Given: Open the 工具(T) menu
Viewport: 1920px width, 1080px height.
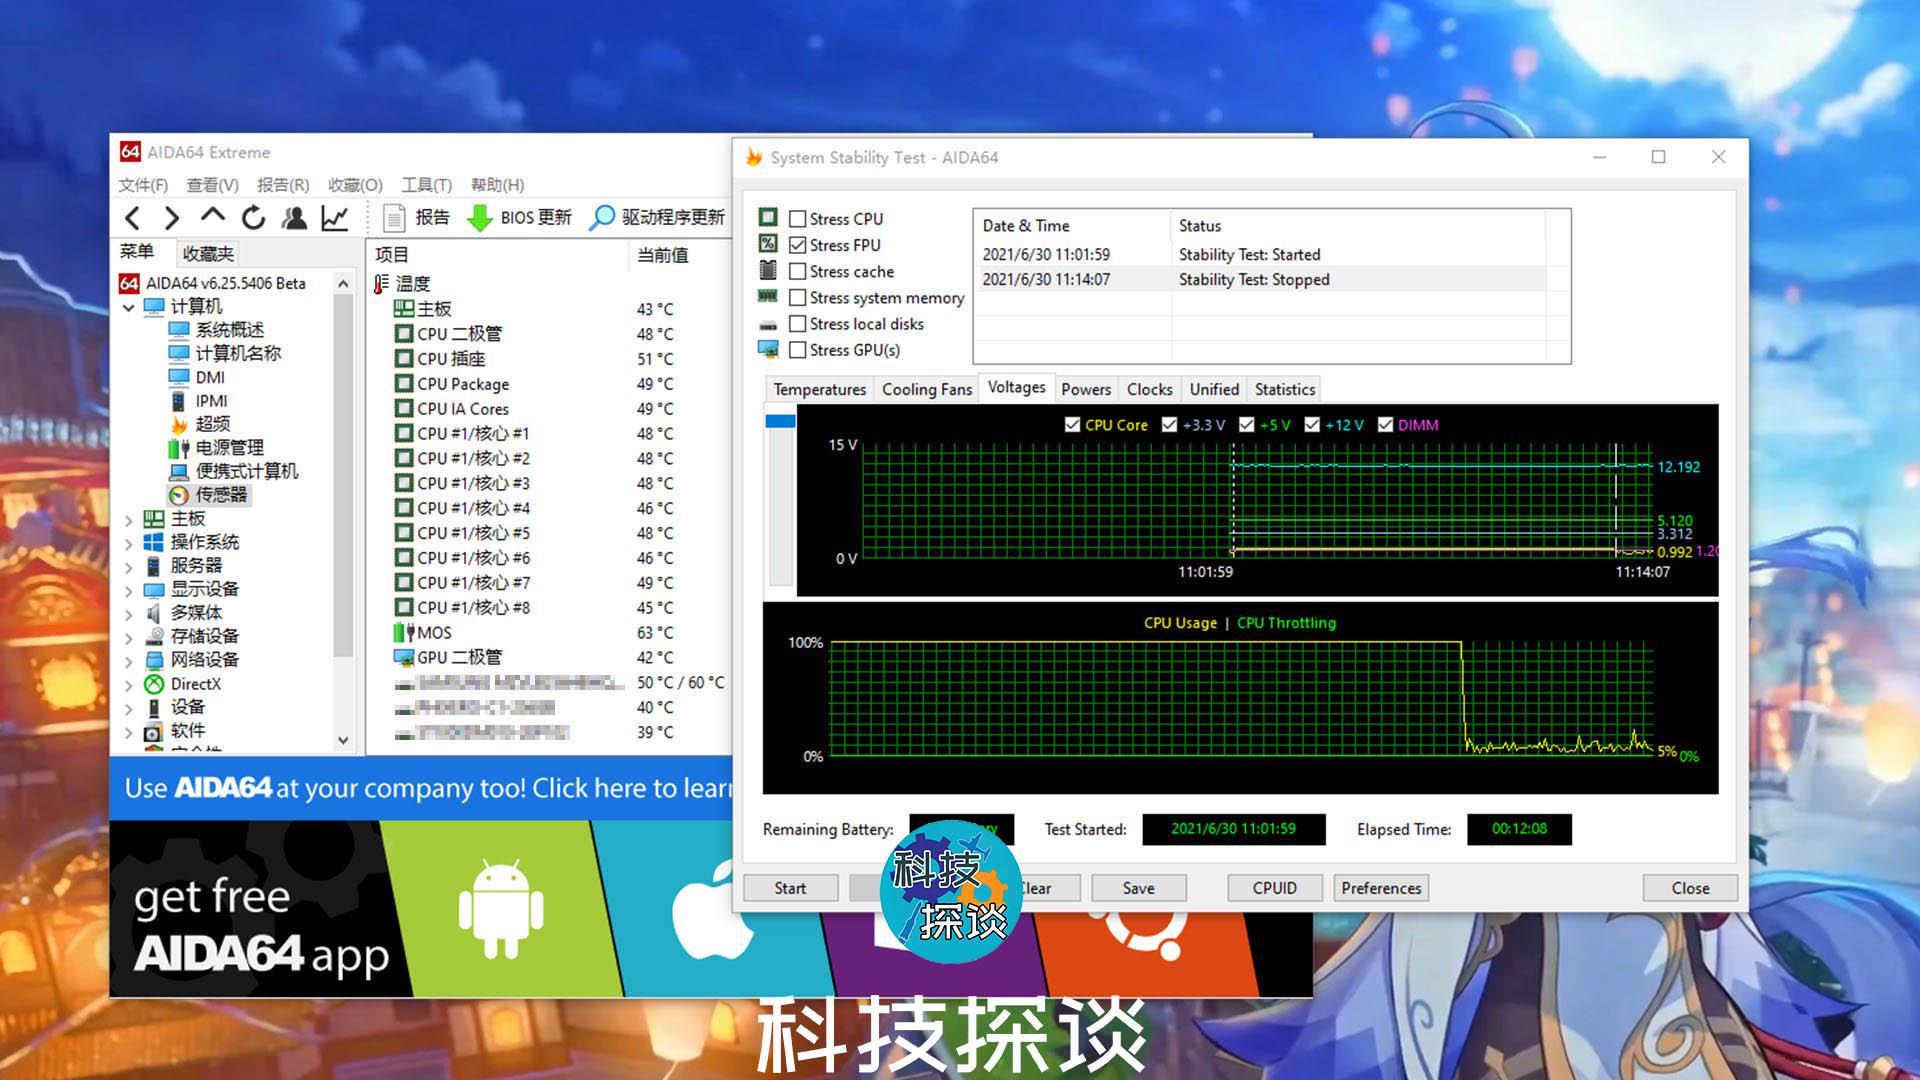Looking at the screenshot, I should click(x=426, y=185).
